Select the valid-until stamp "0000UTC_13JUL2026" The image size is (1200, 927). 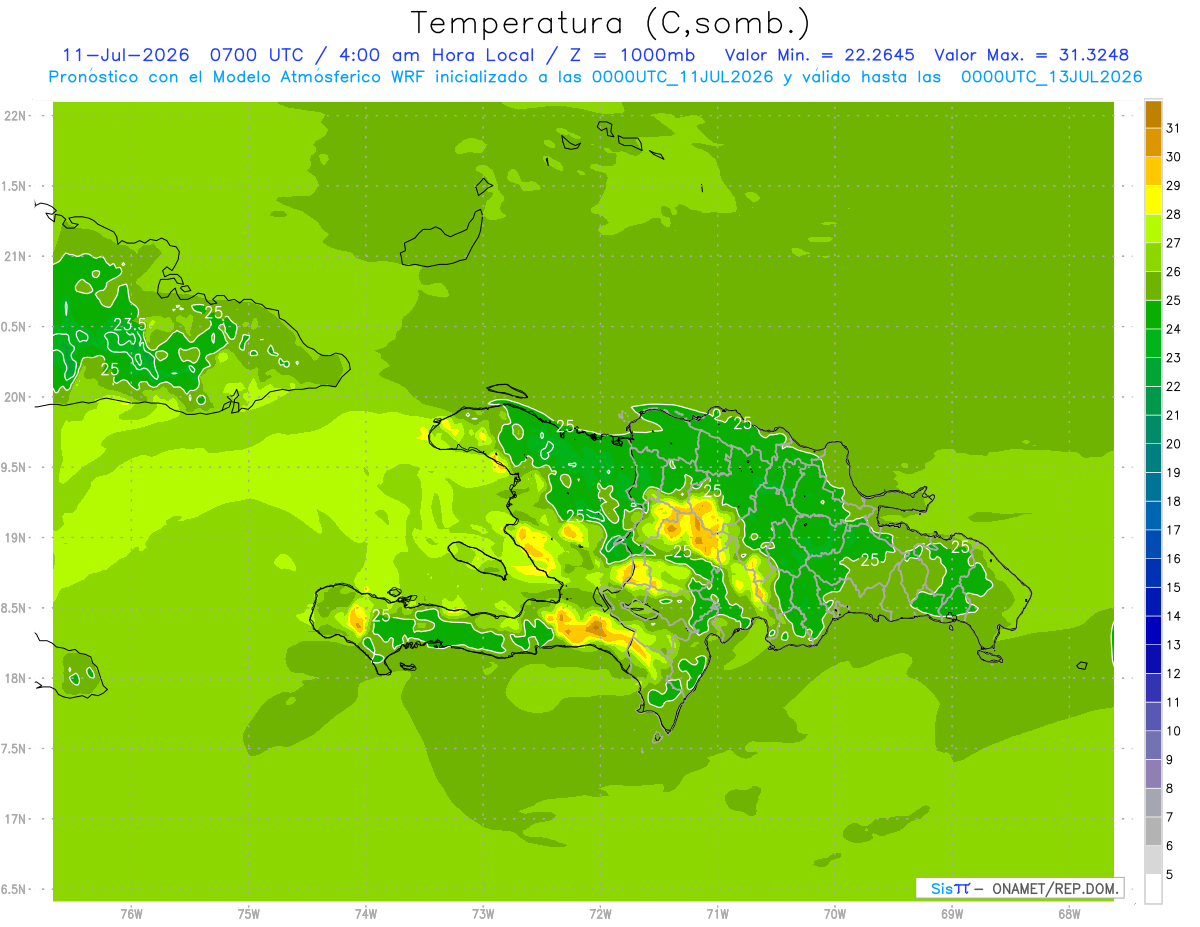tap(1051, 77)
